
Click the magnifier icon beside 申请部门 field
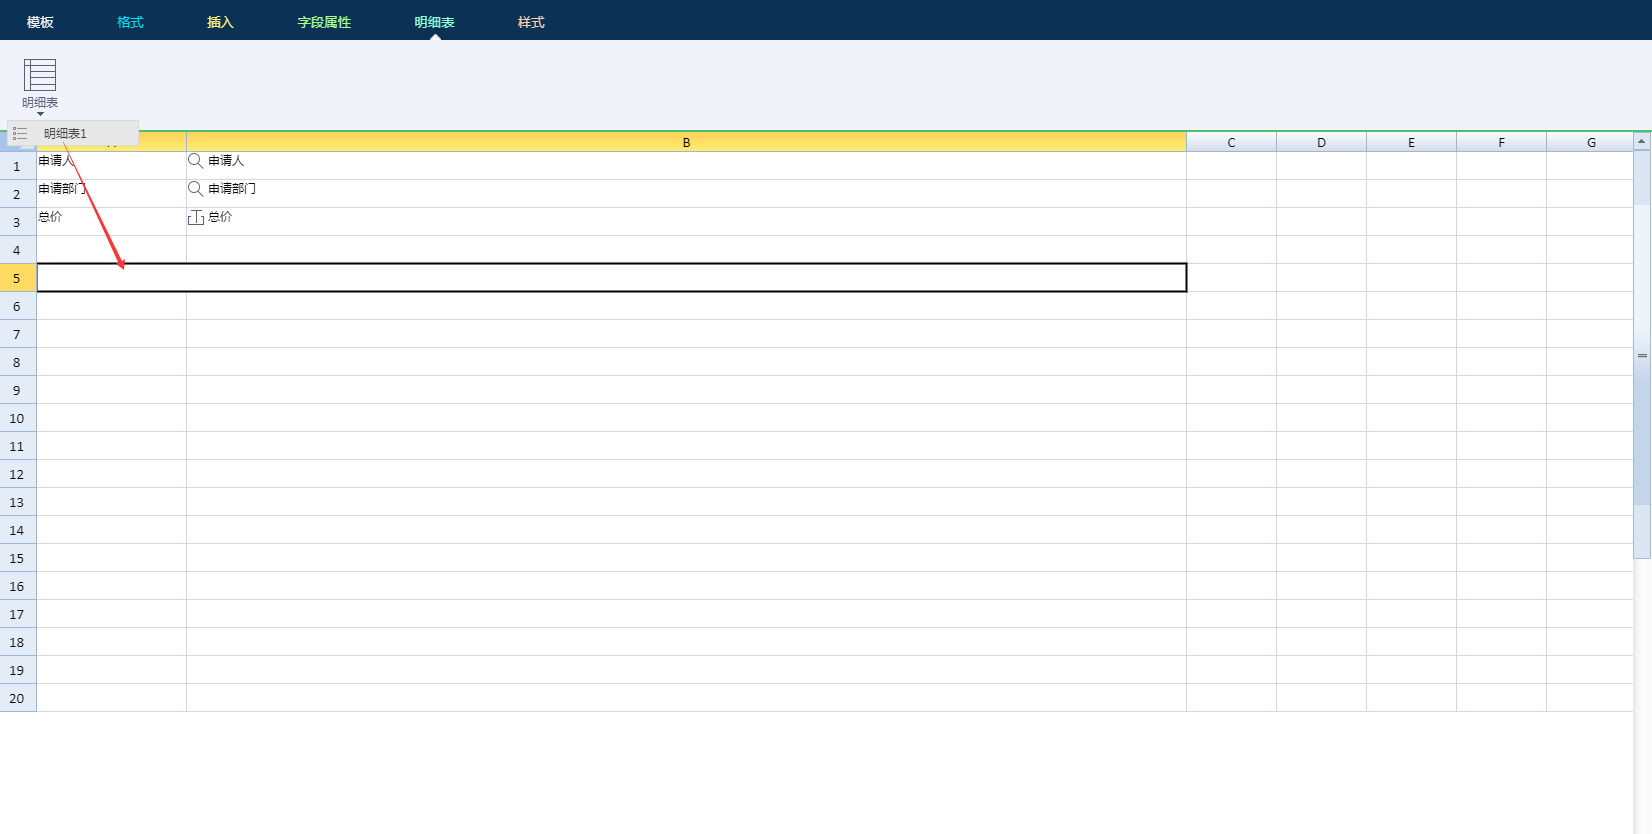196,189
